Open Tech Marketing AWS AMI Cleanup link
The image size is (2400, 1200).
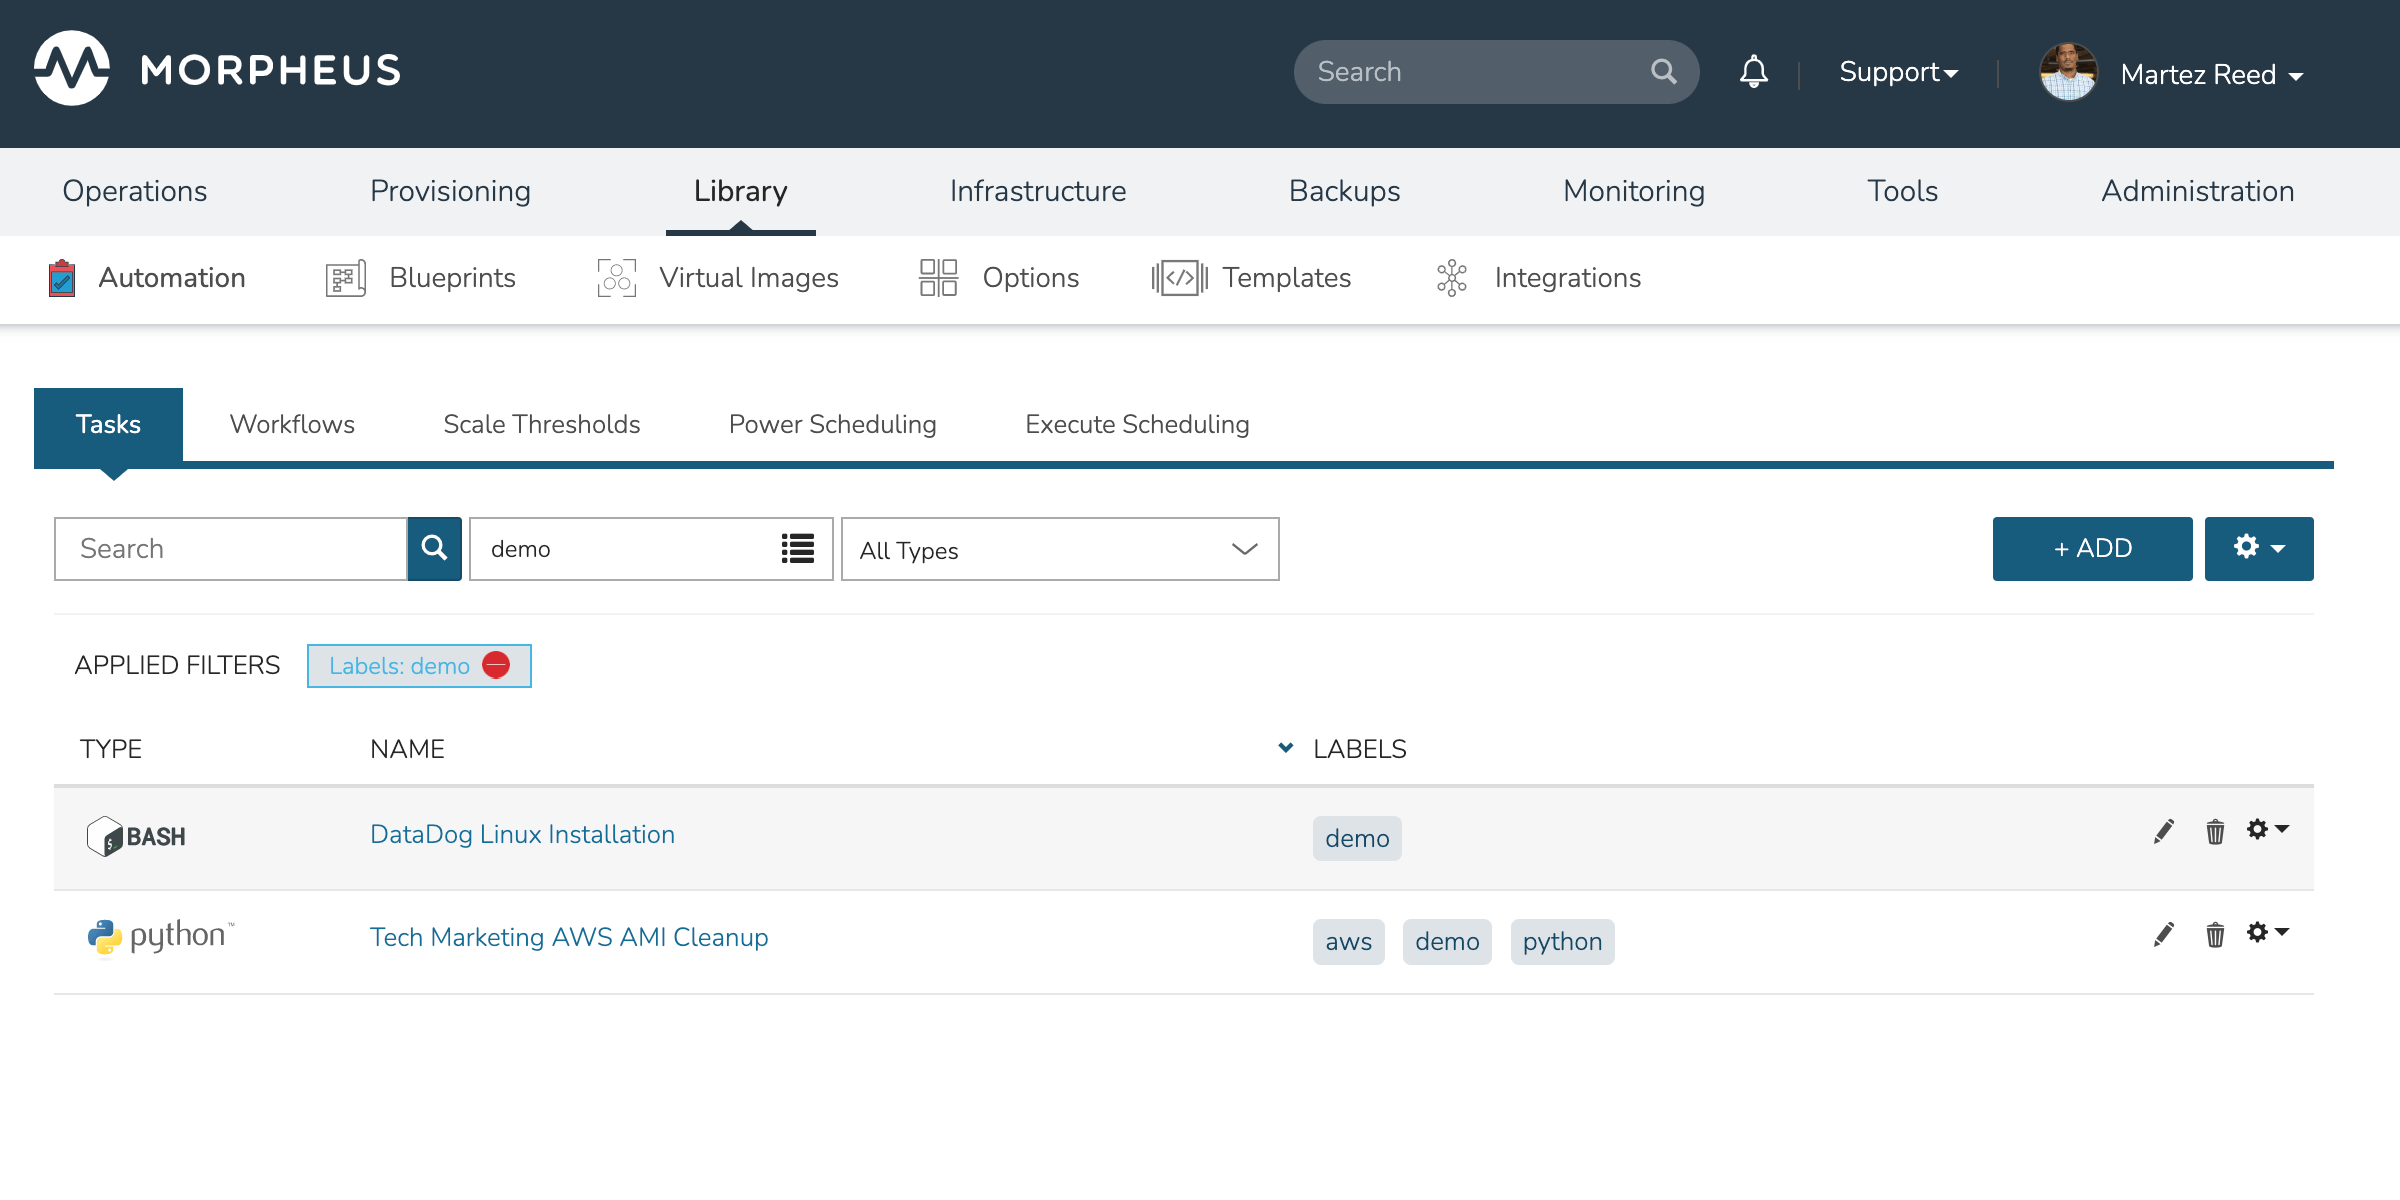point(569,937)
